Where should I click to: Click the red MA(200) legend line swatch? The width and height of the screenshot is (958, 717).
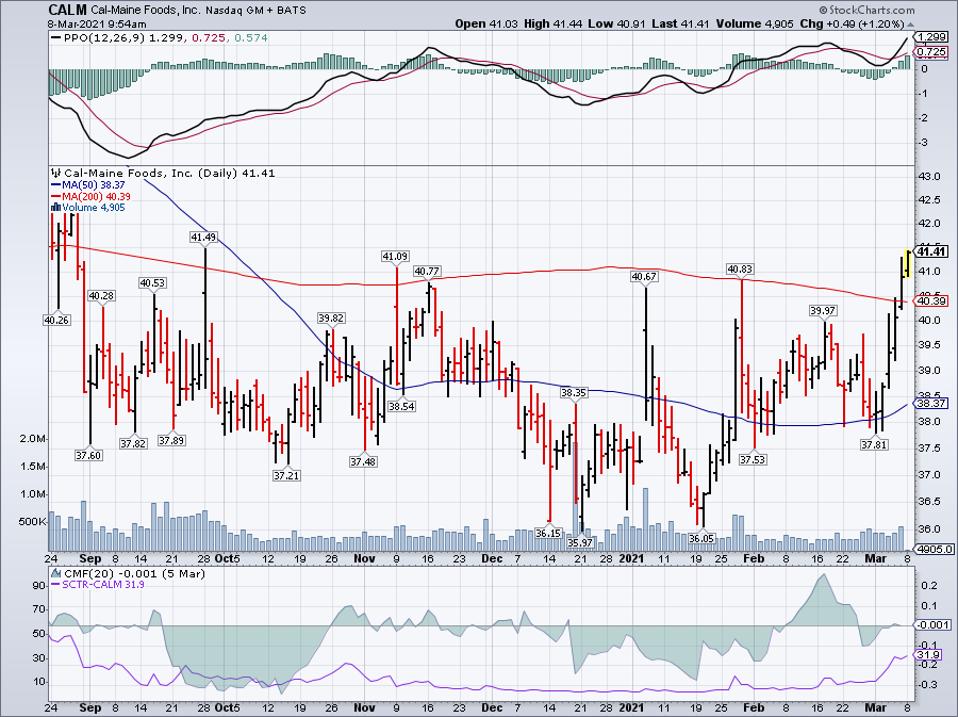[56, 197]
